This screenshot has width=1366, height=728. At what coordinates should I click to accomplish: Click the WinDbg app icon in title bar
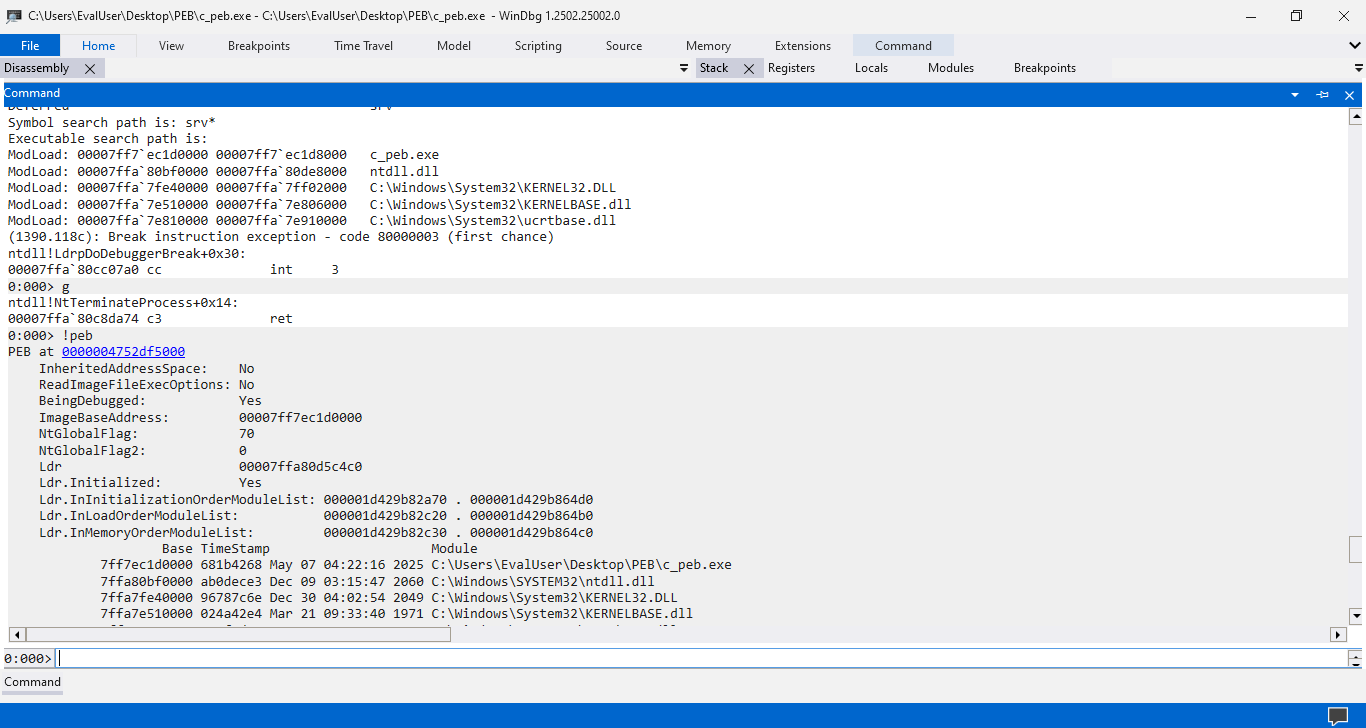tap(14, 16)
